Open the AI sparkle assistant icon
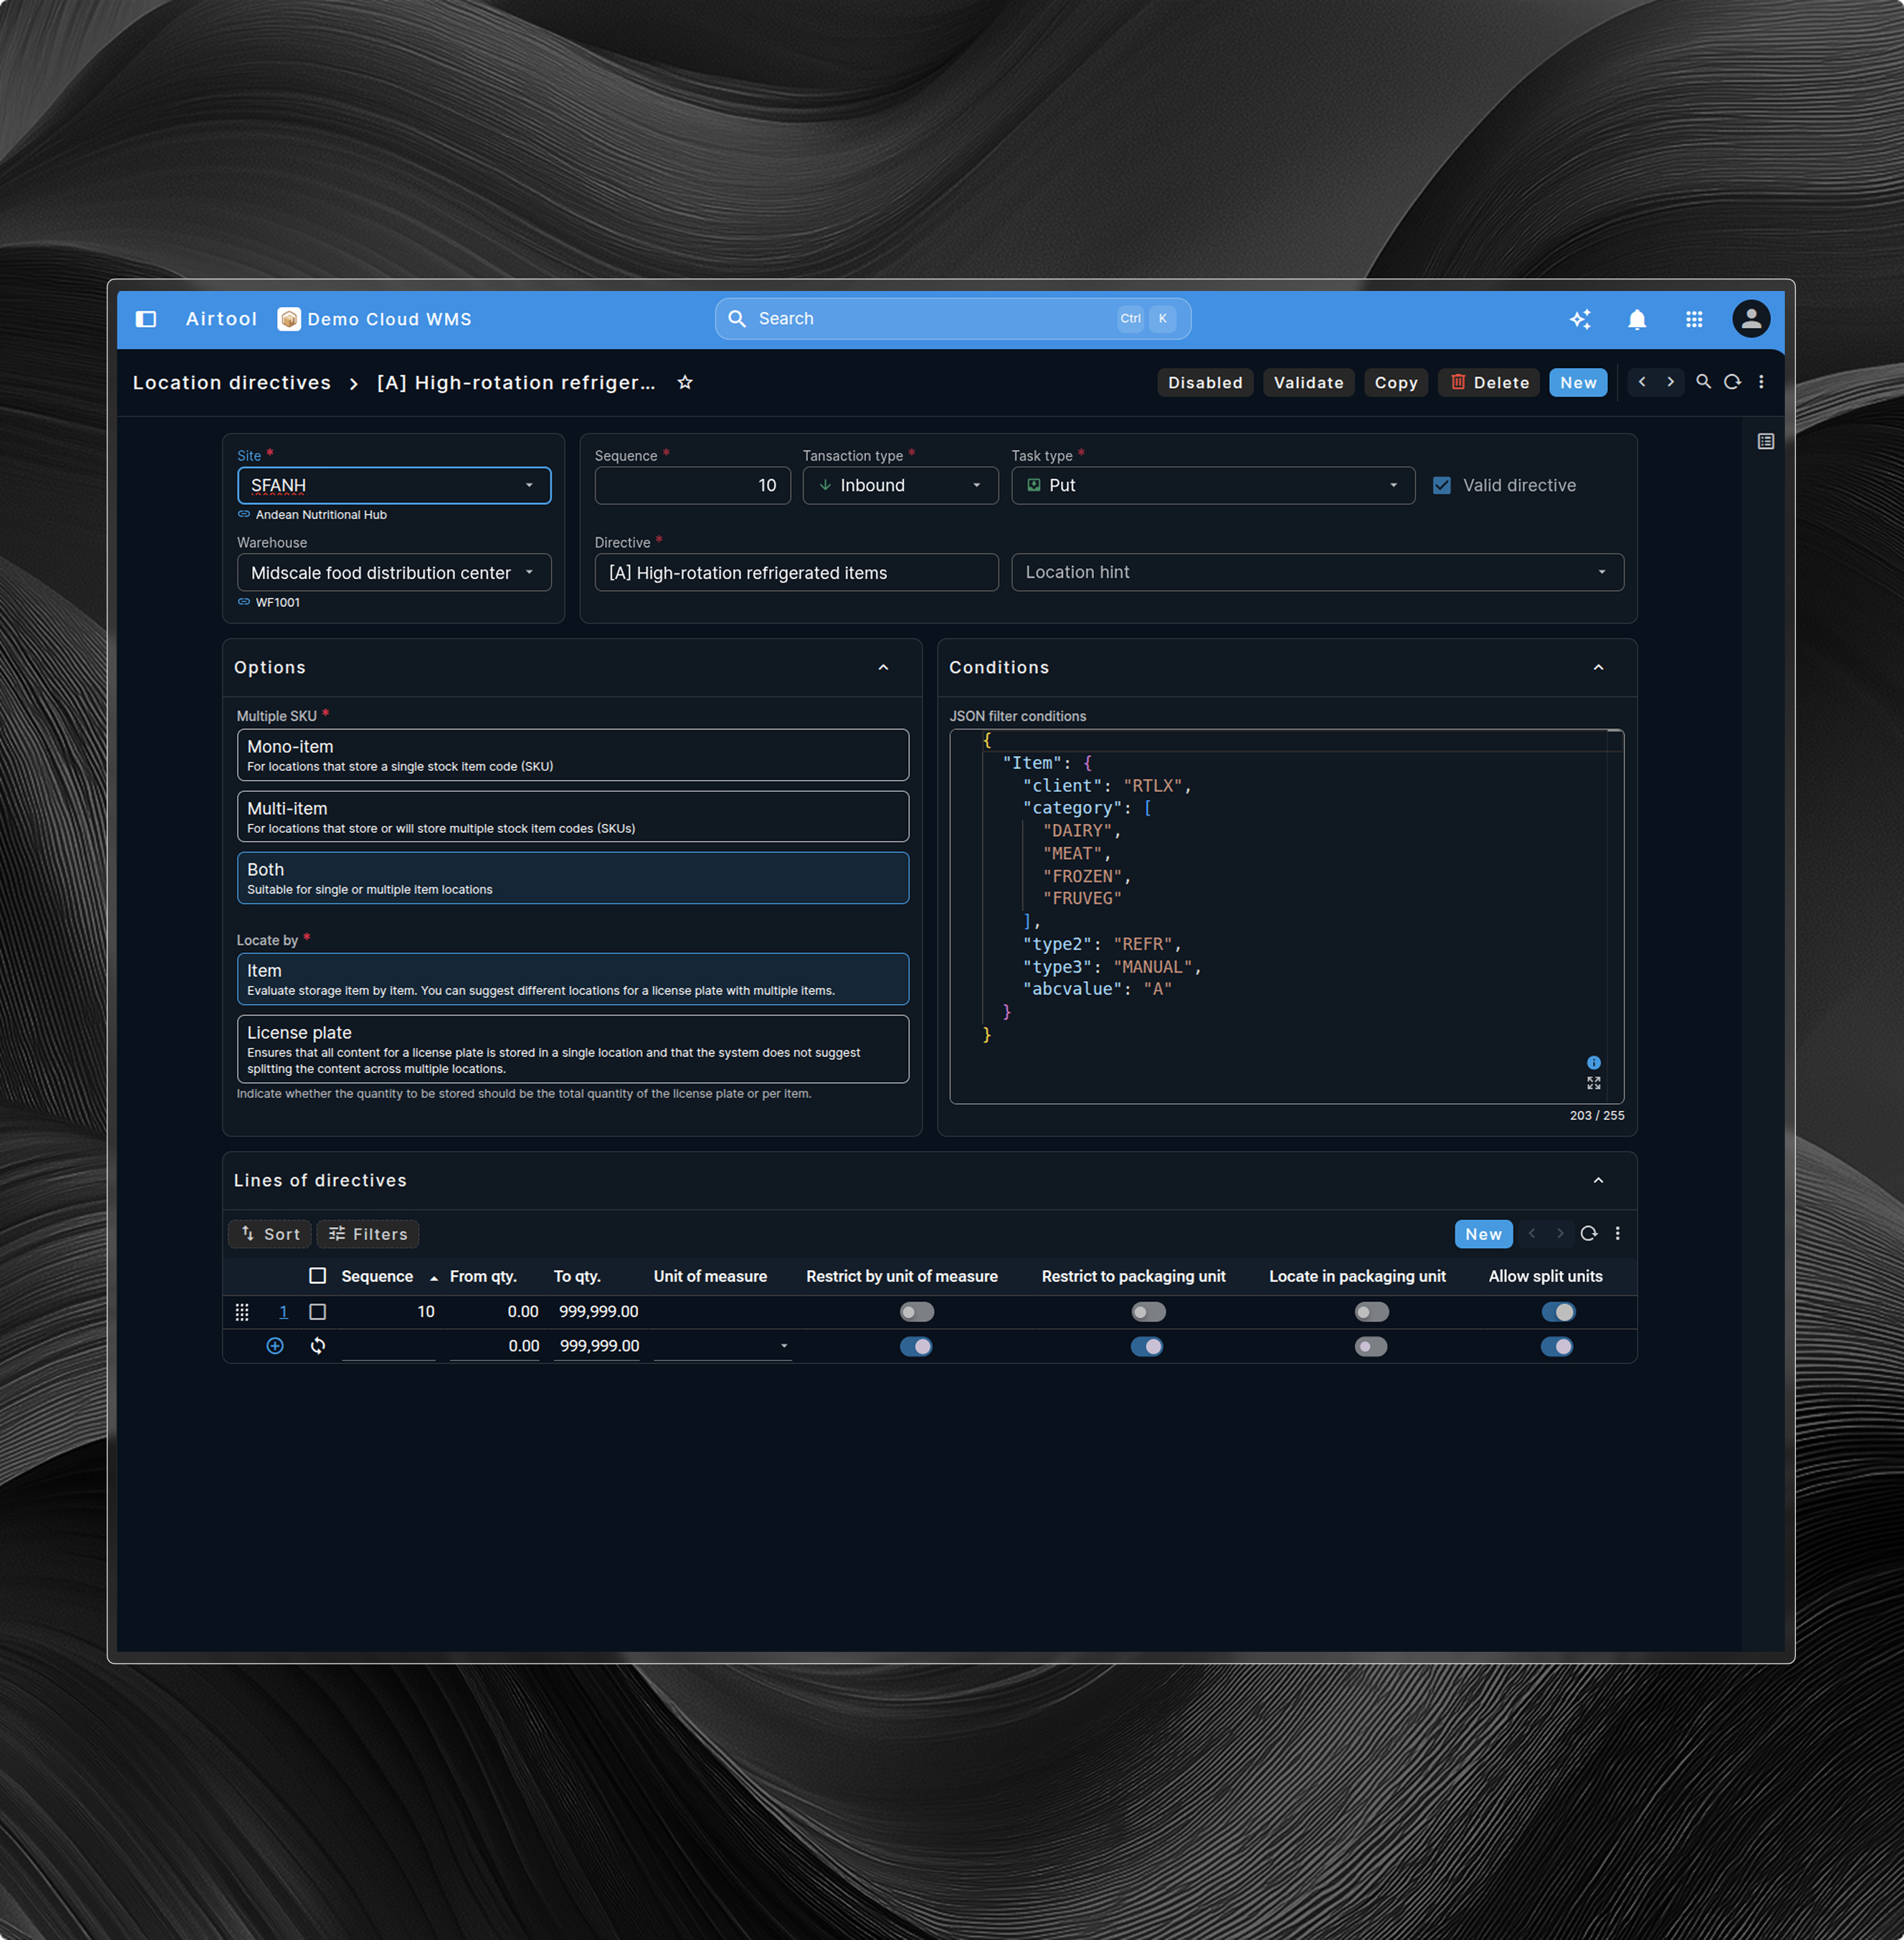This screenshot has width=1904, height=1940. (1580, 319)
